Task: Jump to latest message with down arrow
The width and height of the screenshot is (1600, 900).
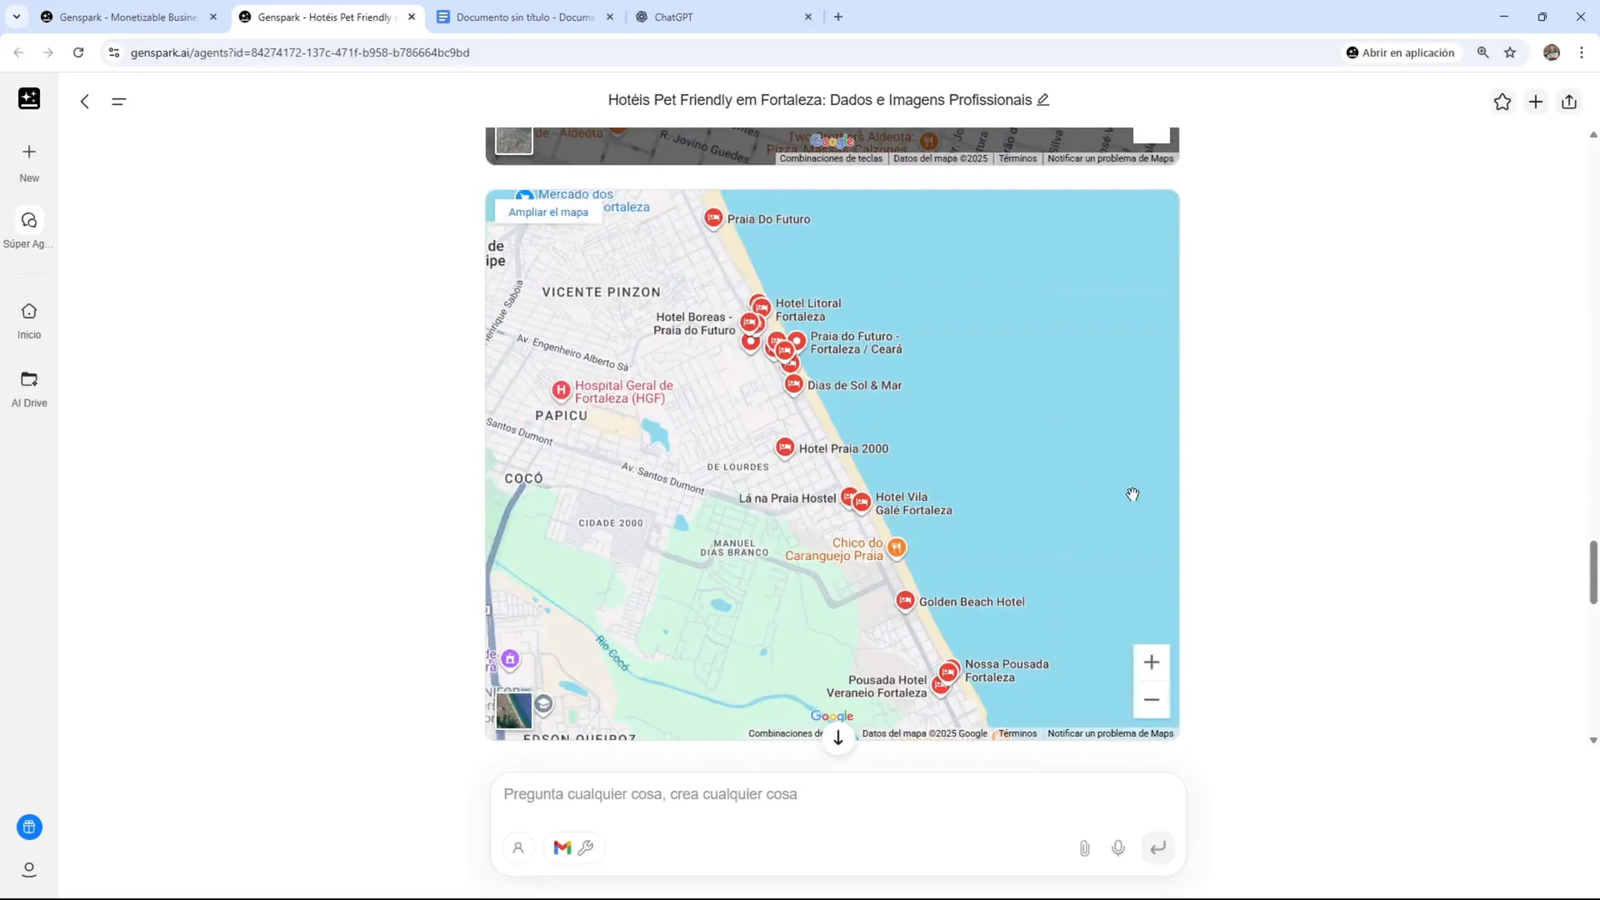Action: coord(838,738)
